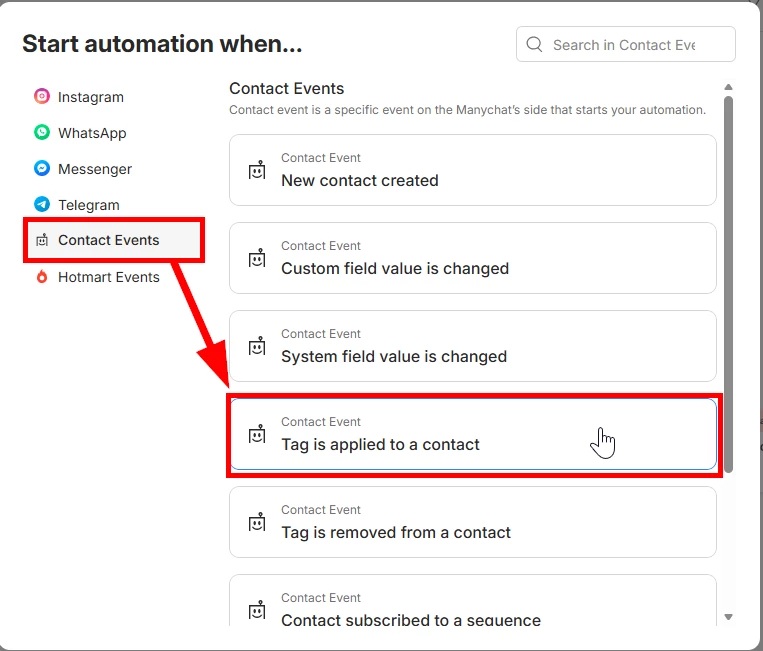Click the scrollbar down arrow
This screenshot has height=651, width=763.
coord(728,617)
